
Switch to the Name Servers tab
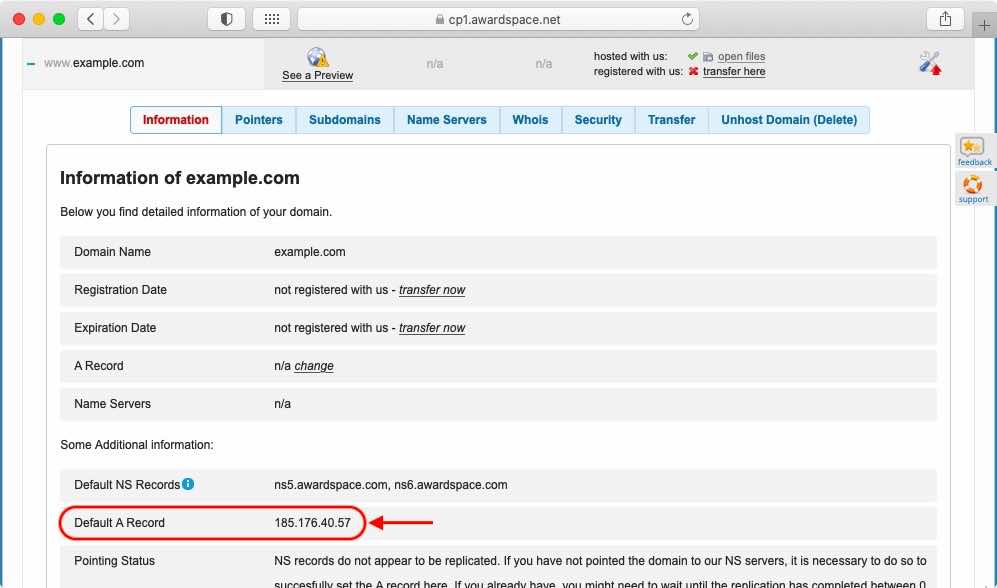pos(446,119)
